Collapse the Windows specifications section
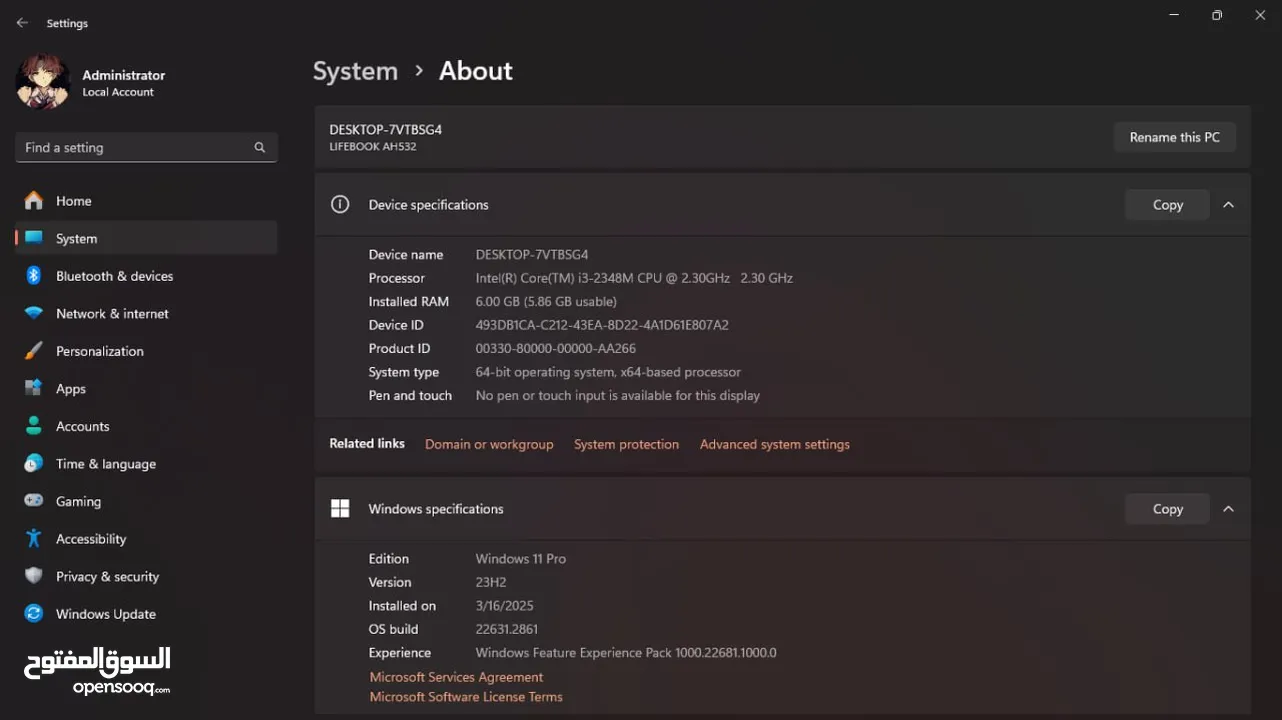 (x=1228, y=508)
